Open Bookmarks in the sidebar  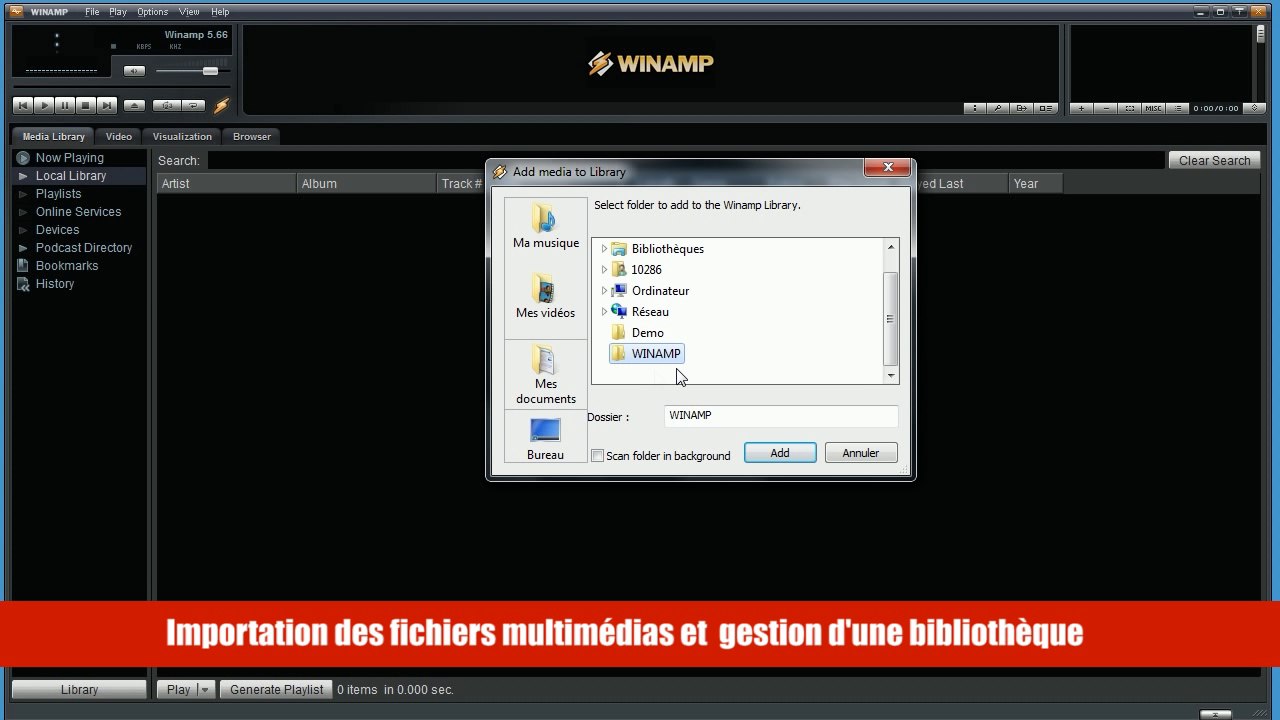pyautogui.click(x=67, y=266)
